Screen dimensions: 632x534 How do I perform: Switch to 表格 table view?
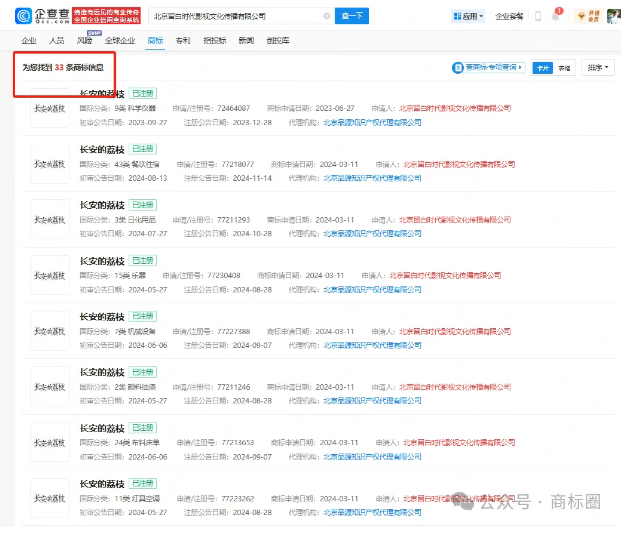click(x=564, y=68)
